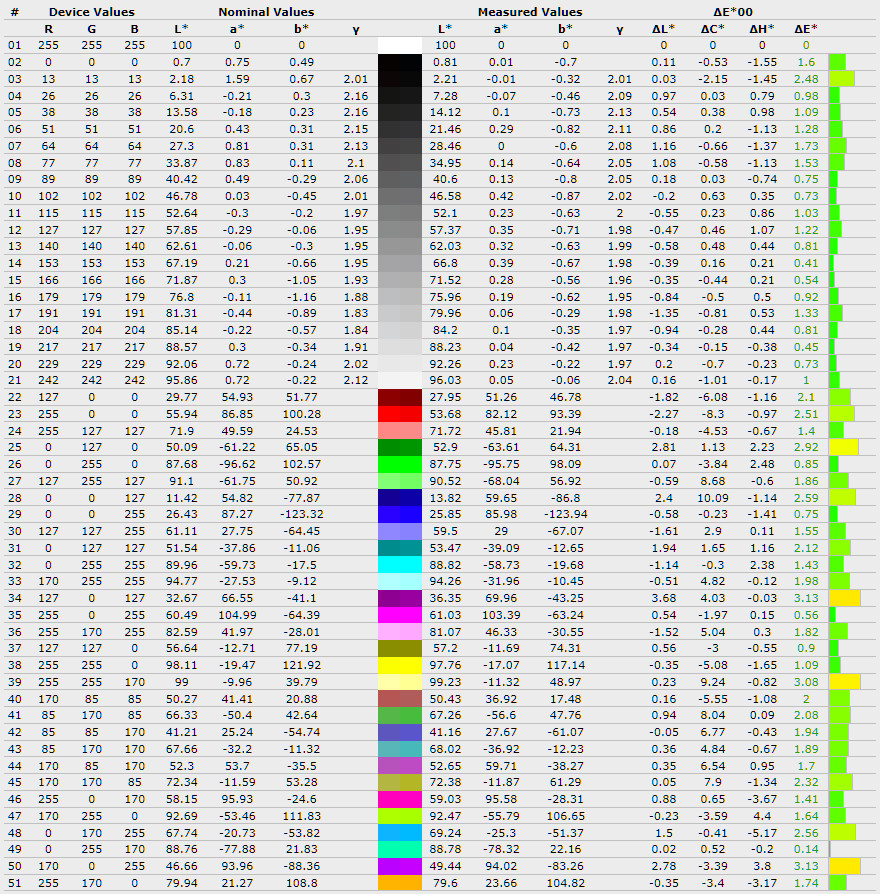880x894 pixels.
Task: Click the ΔH* column header
Action: 761,29
